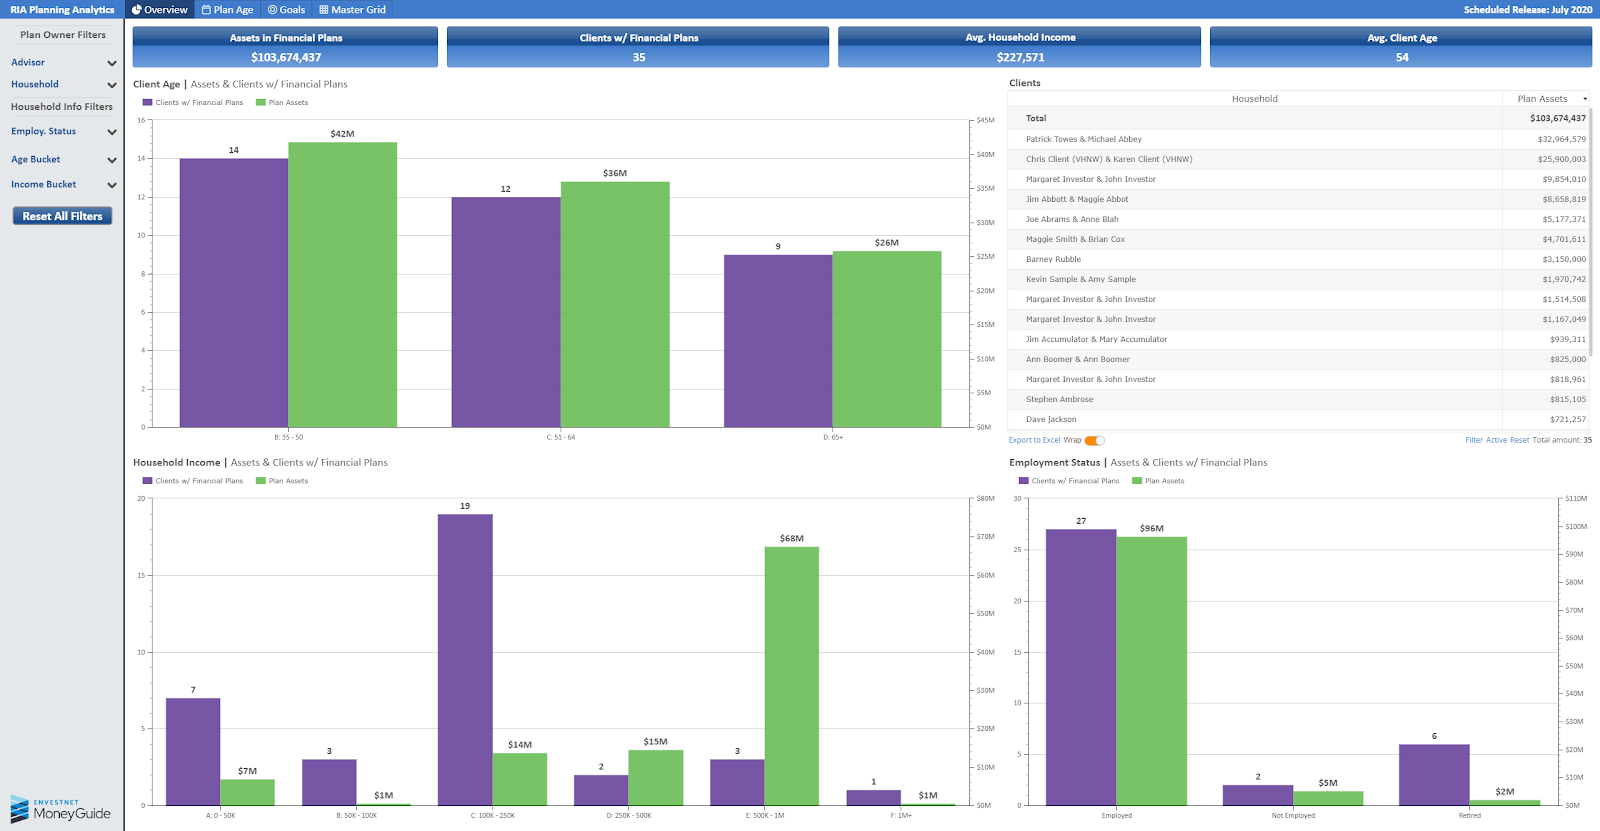
Task: Open the Overview tab with pie icon
Action: pos(160,10)
